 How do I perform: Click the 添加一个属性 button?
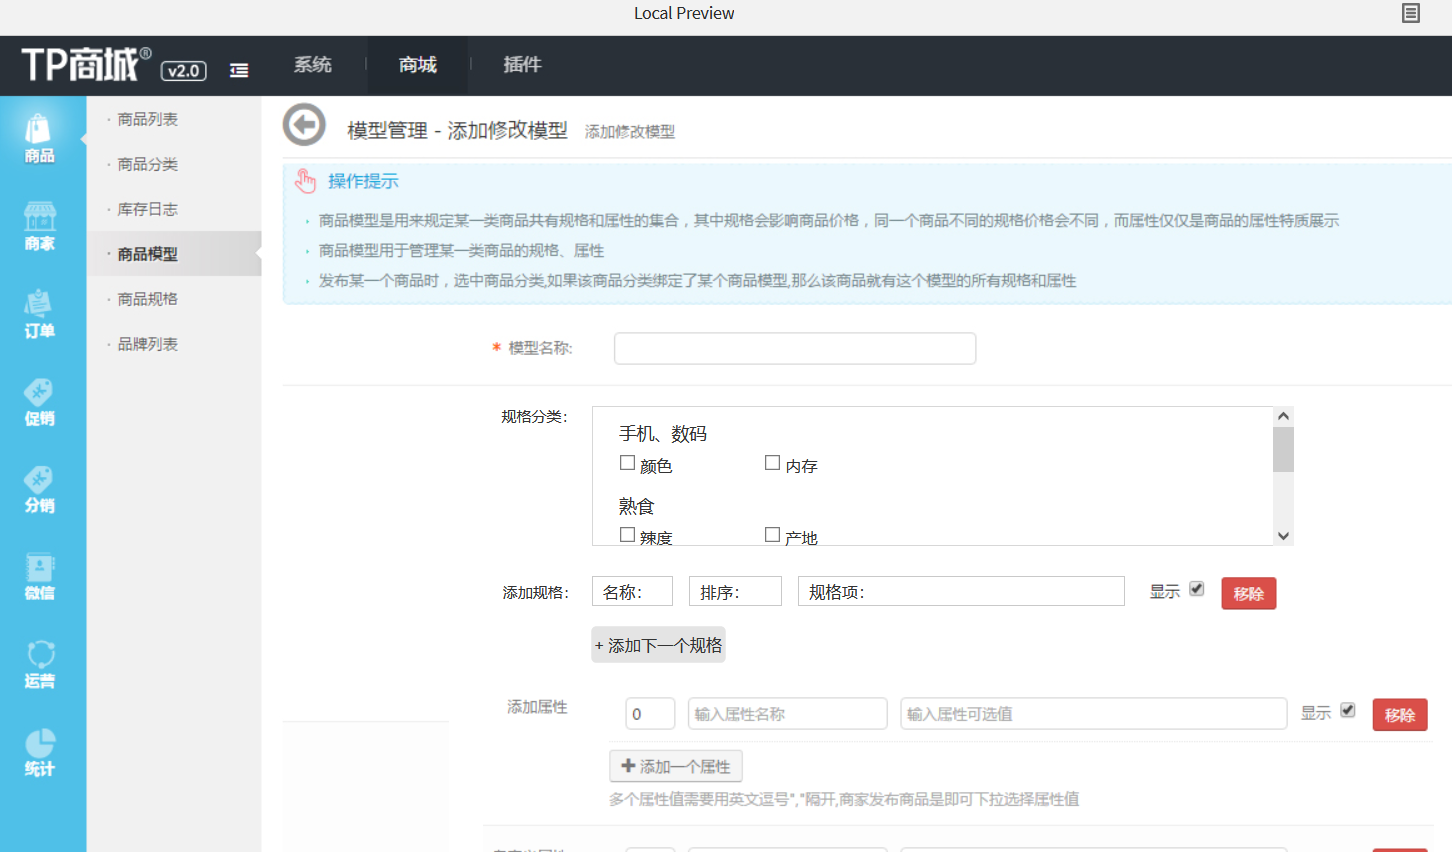(x=676, y=767)
